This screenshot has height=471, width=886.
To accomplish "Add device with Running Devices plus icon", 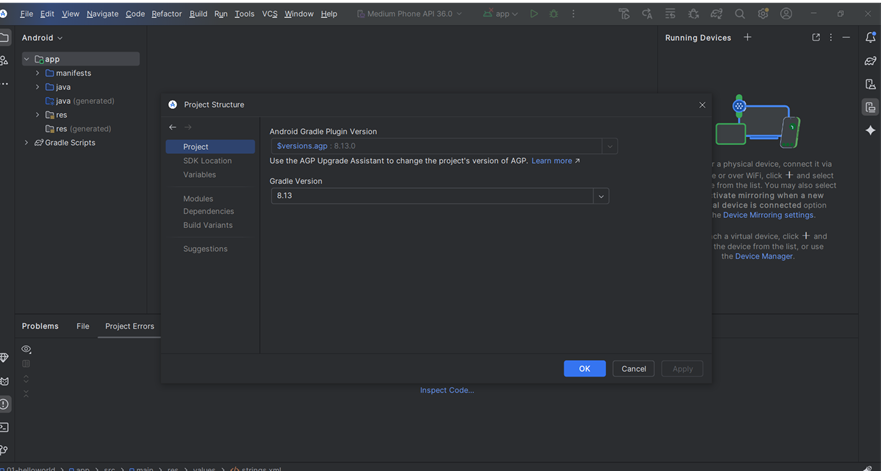I will pos(748,37).
